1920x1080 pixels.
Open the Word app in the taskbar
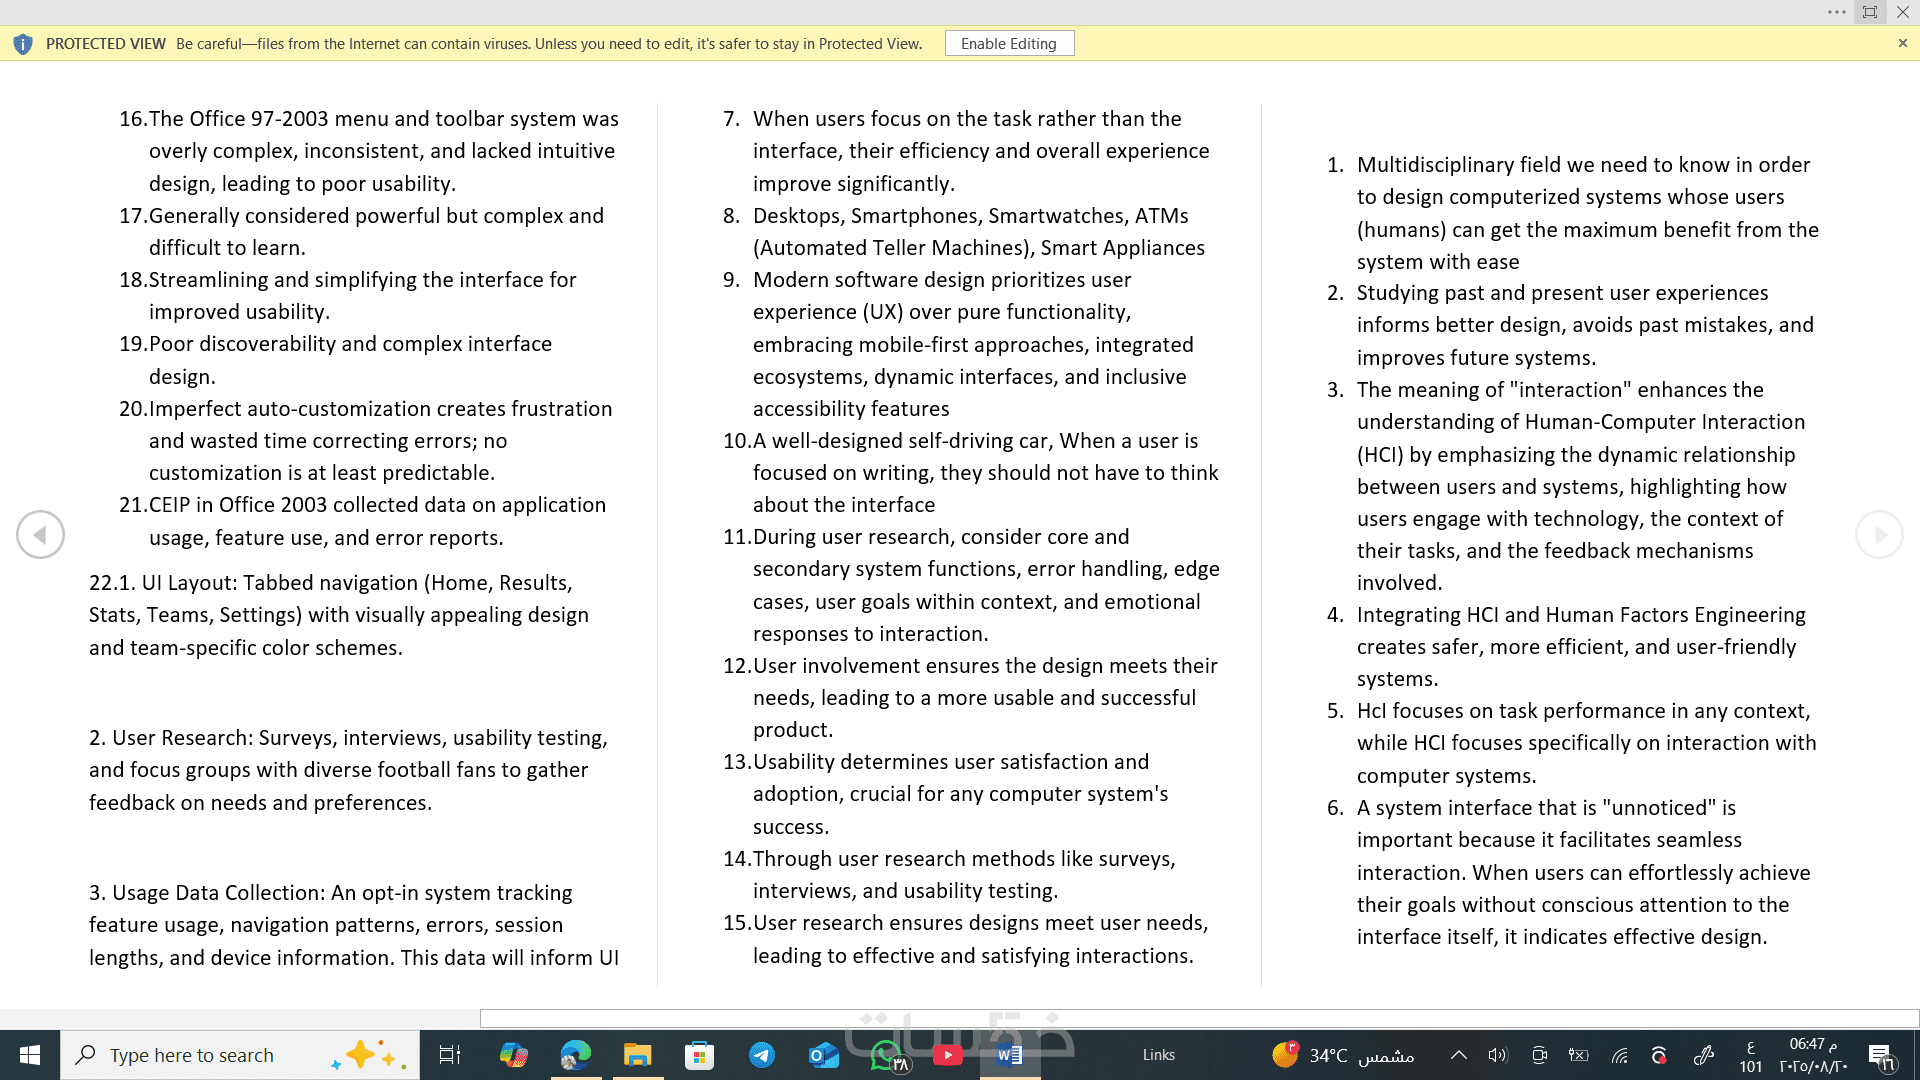point(1009,1055)
